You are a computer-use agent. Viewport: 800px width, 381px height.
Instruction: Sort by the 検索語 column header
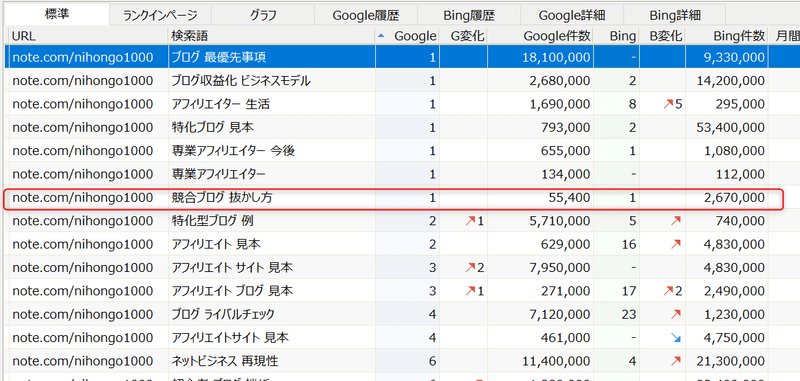tap(272, 36)
